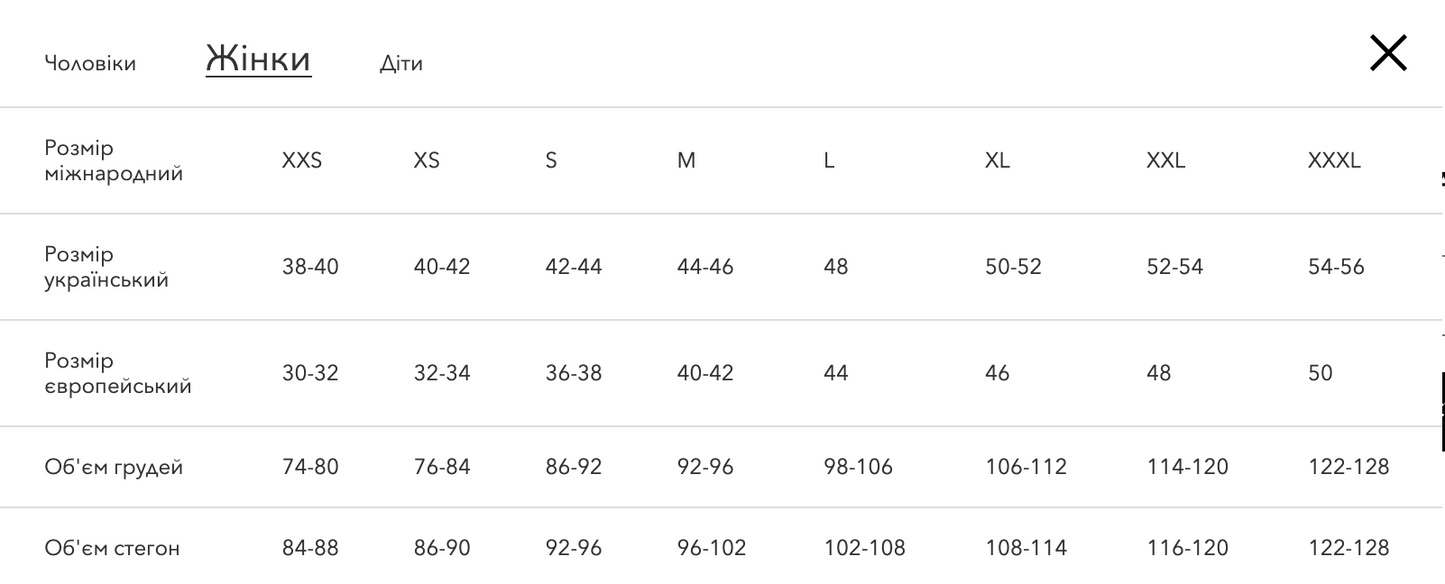Click European size 36-38 cell
Image resolution: width=1445 pixels, height=584 pixels.
[x=573, y=373]
